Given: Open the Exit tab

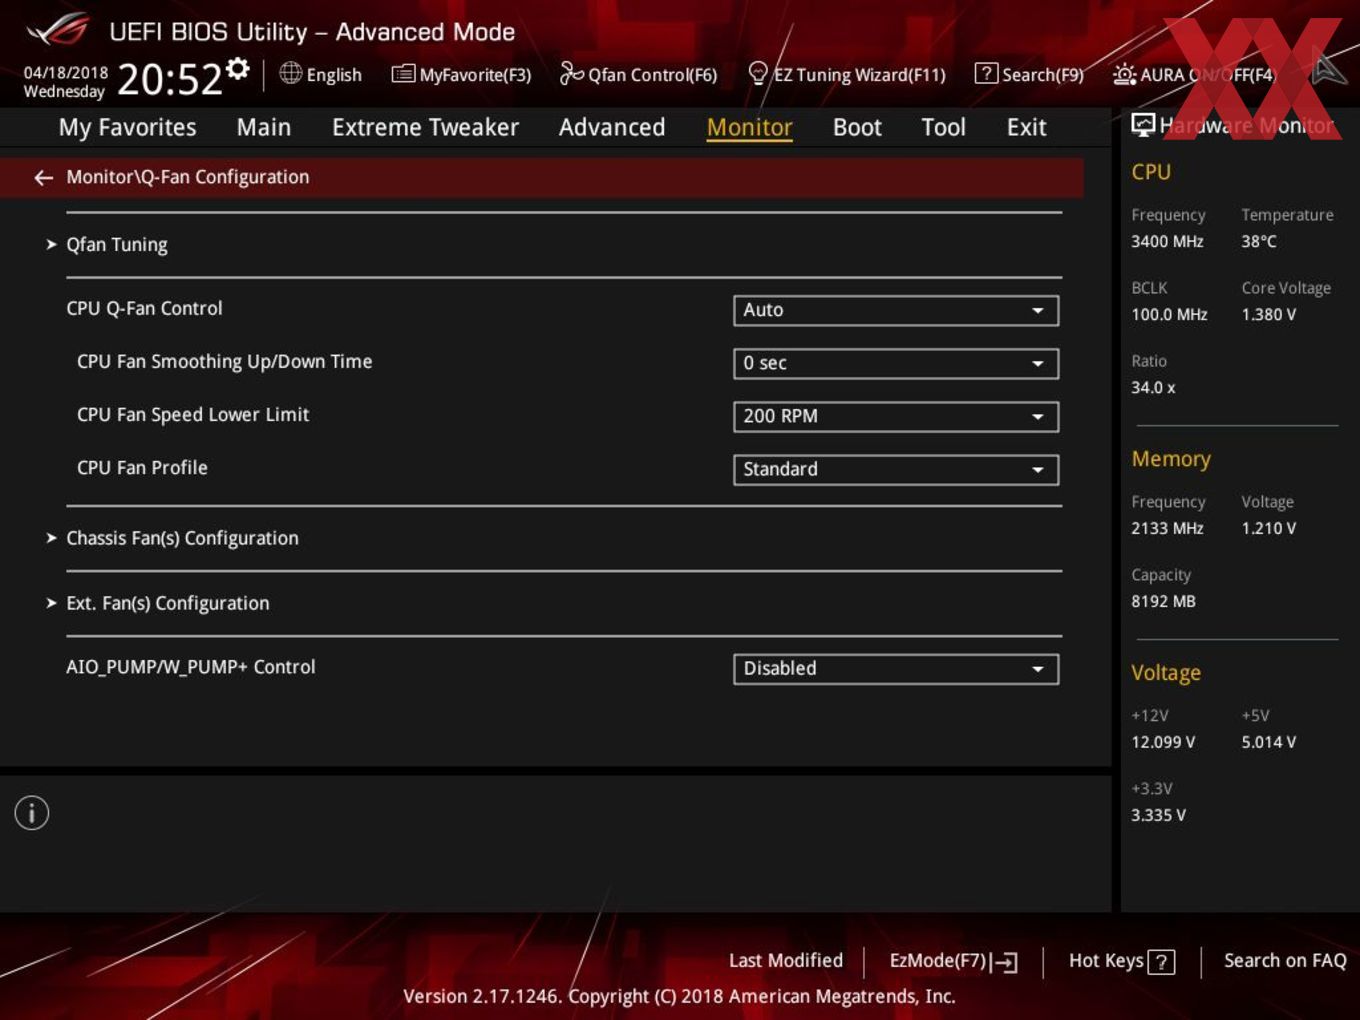Looking at the screenshot, I should tap(1027, 127).
